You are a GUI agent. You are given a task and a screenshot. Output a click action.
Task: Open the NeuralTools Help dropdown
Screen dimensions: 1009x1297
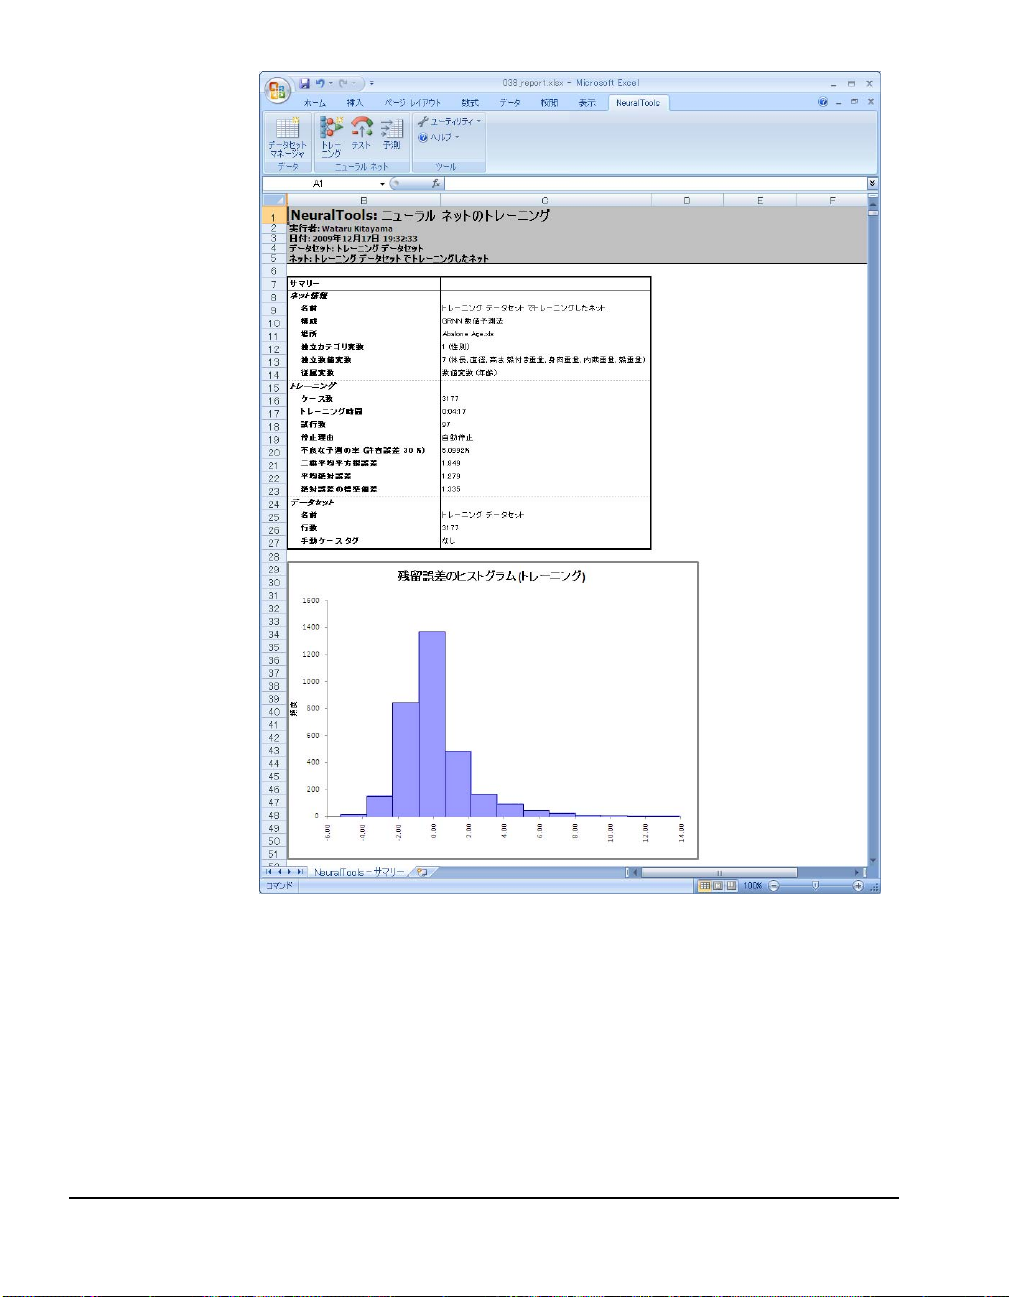click(x=439, y=137)
